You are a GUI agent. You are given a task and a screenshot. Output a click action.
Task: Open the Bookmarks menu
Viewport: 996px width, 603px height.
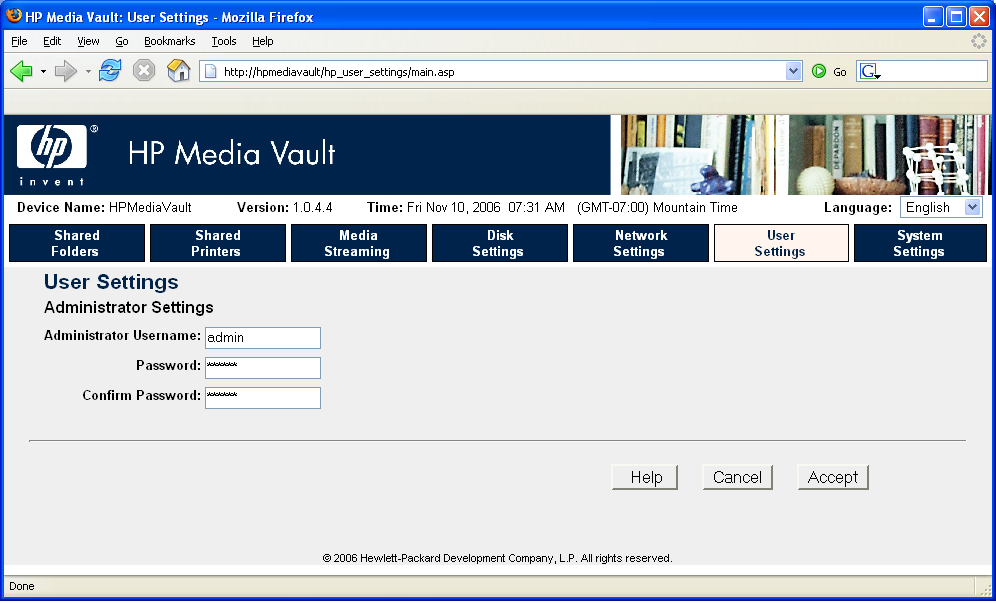[x=169, y=41]
